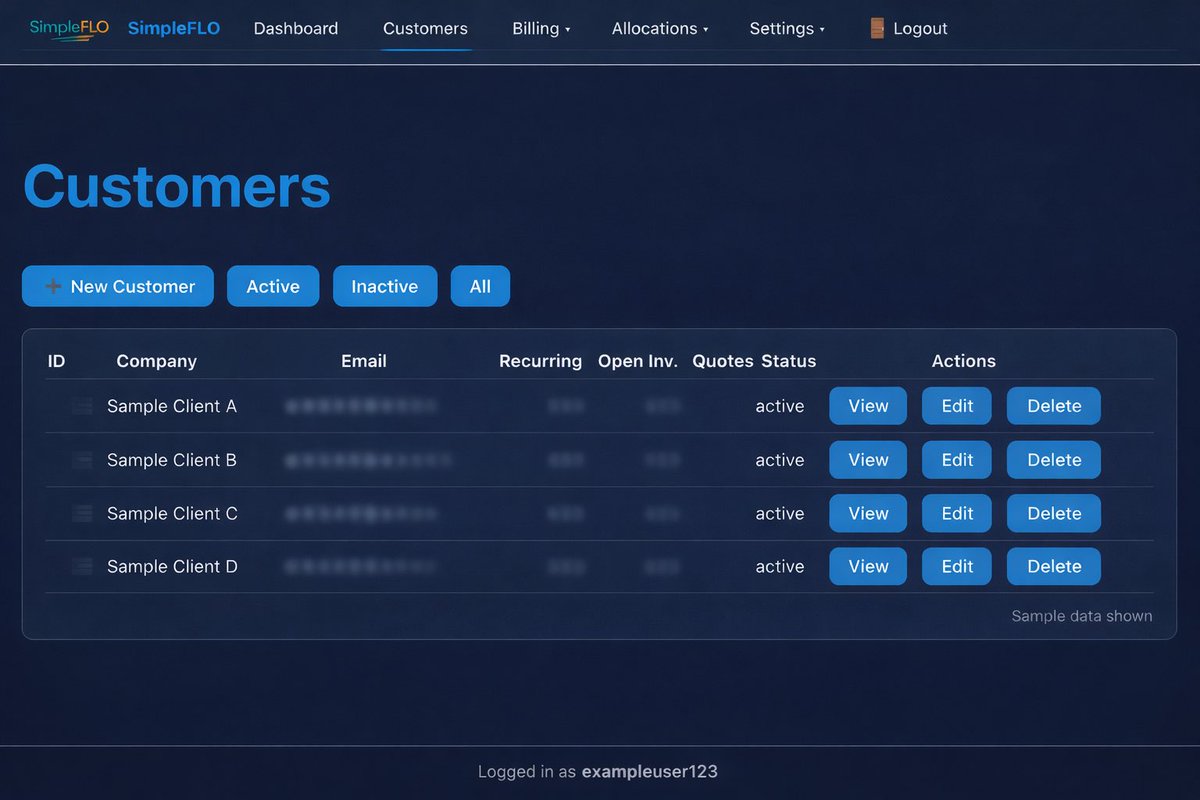This screenshot has height=800, width=1200.
Task: Edit Sample Client D
Action: pyautogui.click(x=957, y=566)
